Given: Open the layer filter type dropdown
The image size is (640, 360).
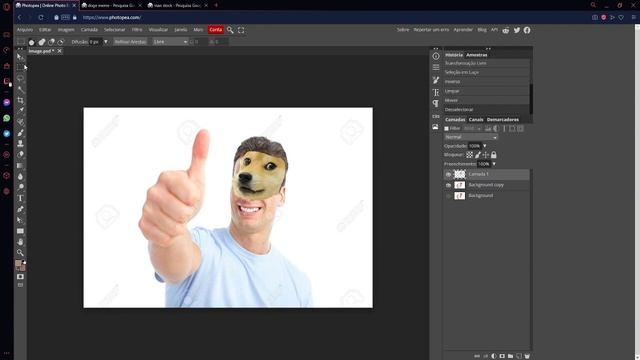Looking at the screenshot, I should coord(472,129).
